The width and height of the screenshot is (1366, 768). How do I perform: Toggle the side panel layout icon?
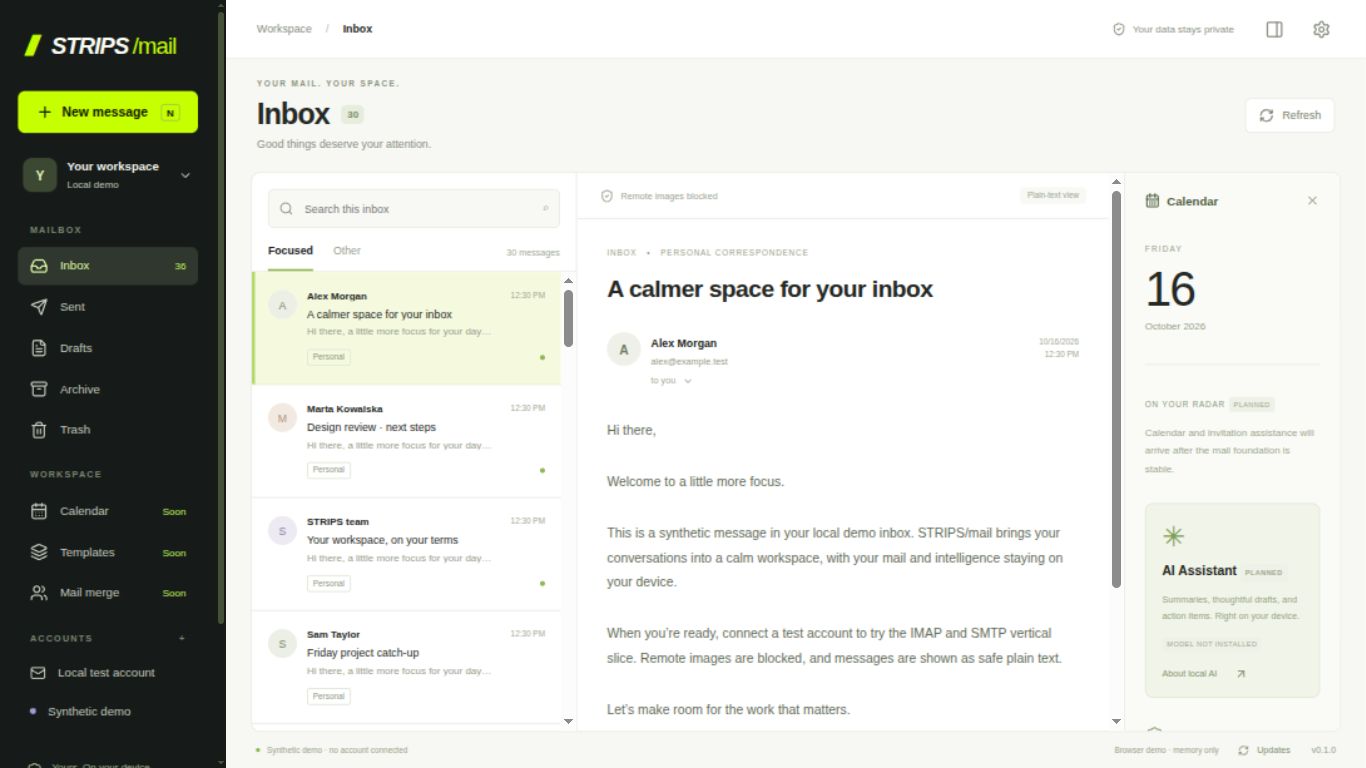1274,29
